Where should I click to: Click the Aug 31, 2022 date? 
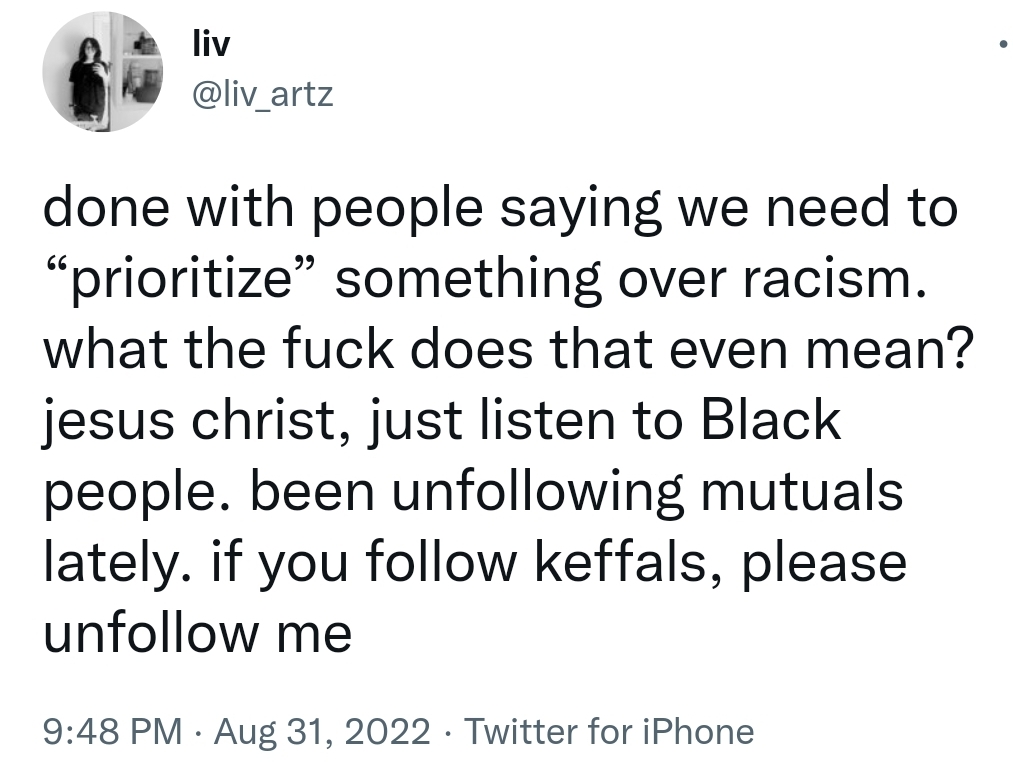(322, 731)
